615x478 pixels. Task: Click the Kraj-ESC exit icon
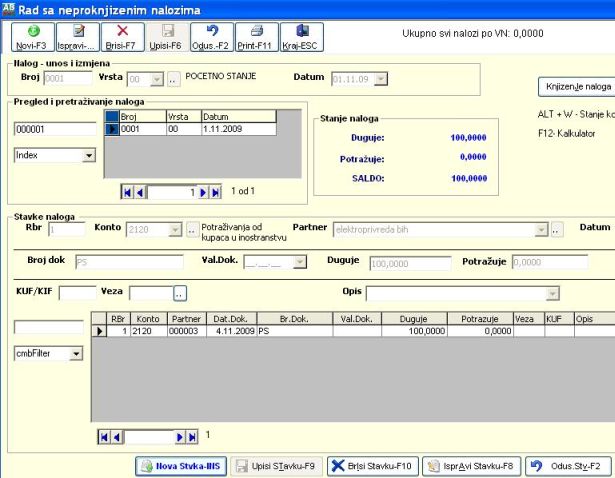[x=300, y=32]
